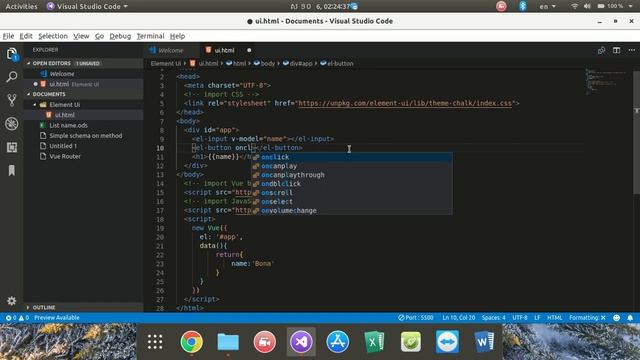The width and height of the screenshot is (640, 360).
Task: Open the bookmark view in activity bar
Action: [11, 170]
